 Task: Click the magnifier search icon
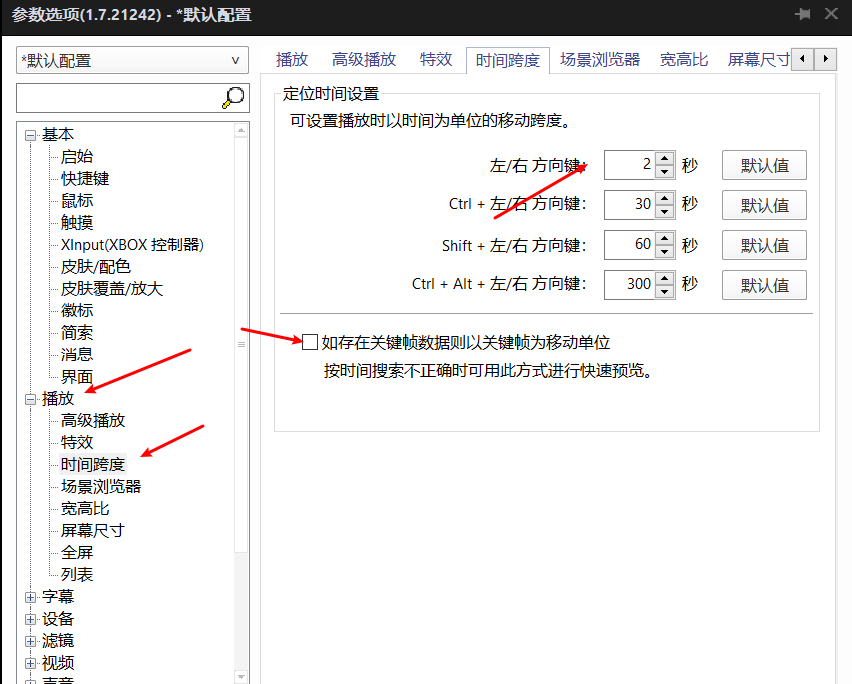click(233, 98)
